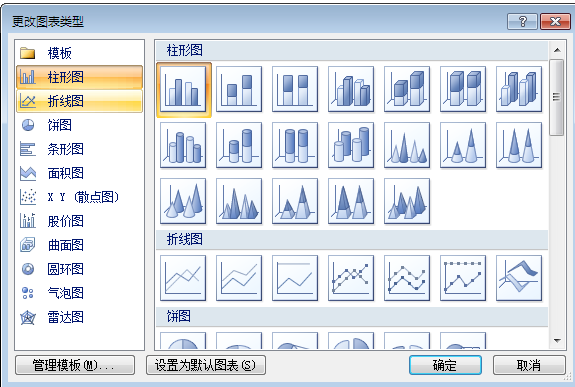Pick the line with markers chart
The image size is (575, 387).
click(x=351, y=278)
